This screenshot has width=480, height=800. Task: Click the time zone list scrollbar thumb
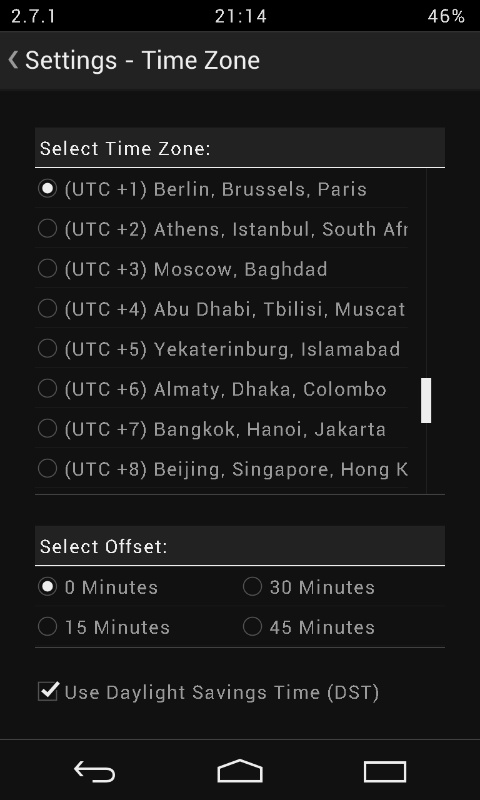point(426,401)
